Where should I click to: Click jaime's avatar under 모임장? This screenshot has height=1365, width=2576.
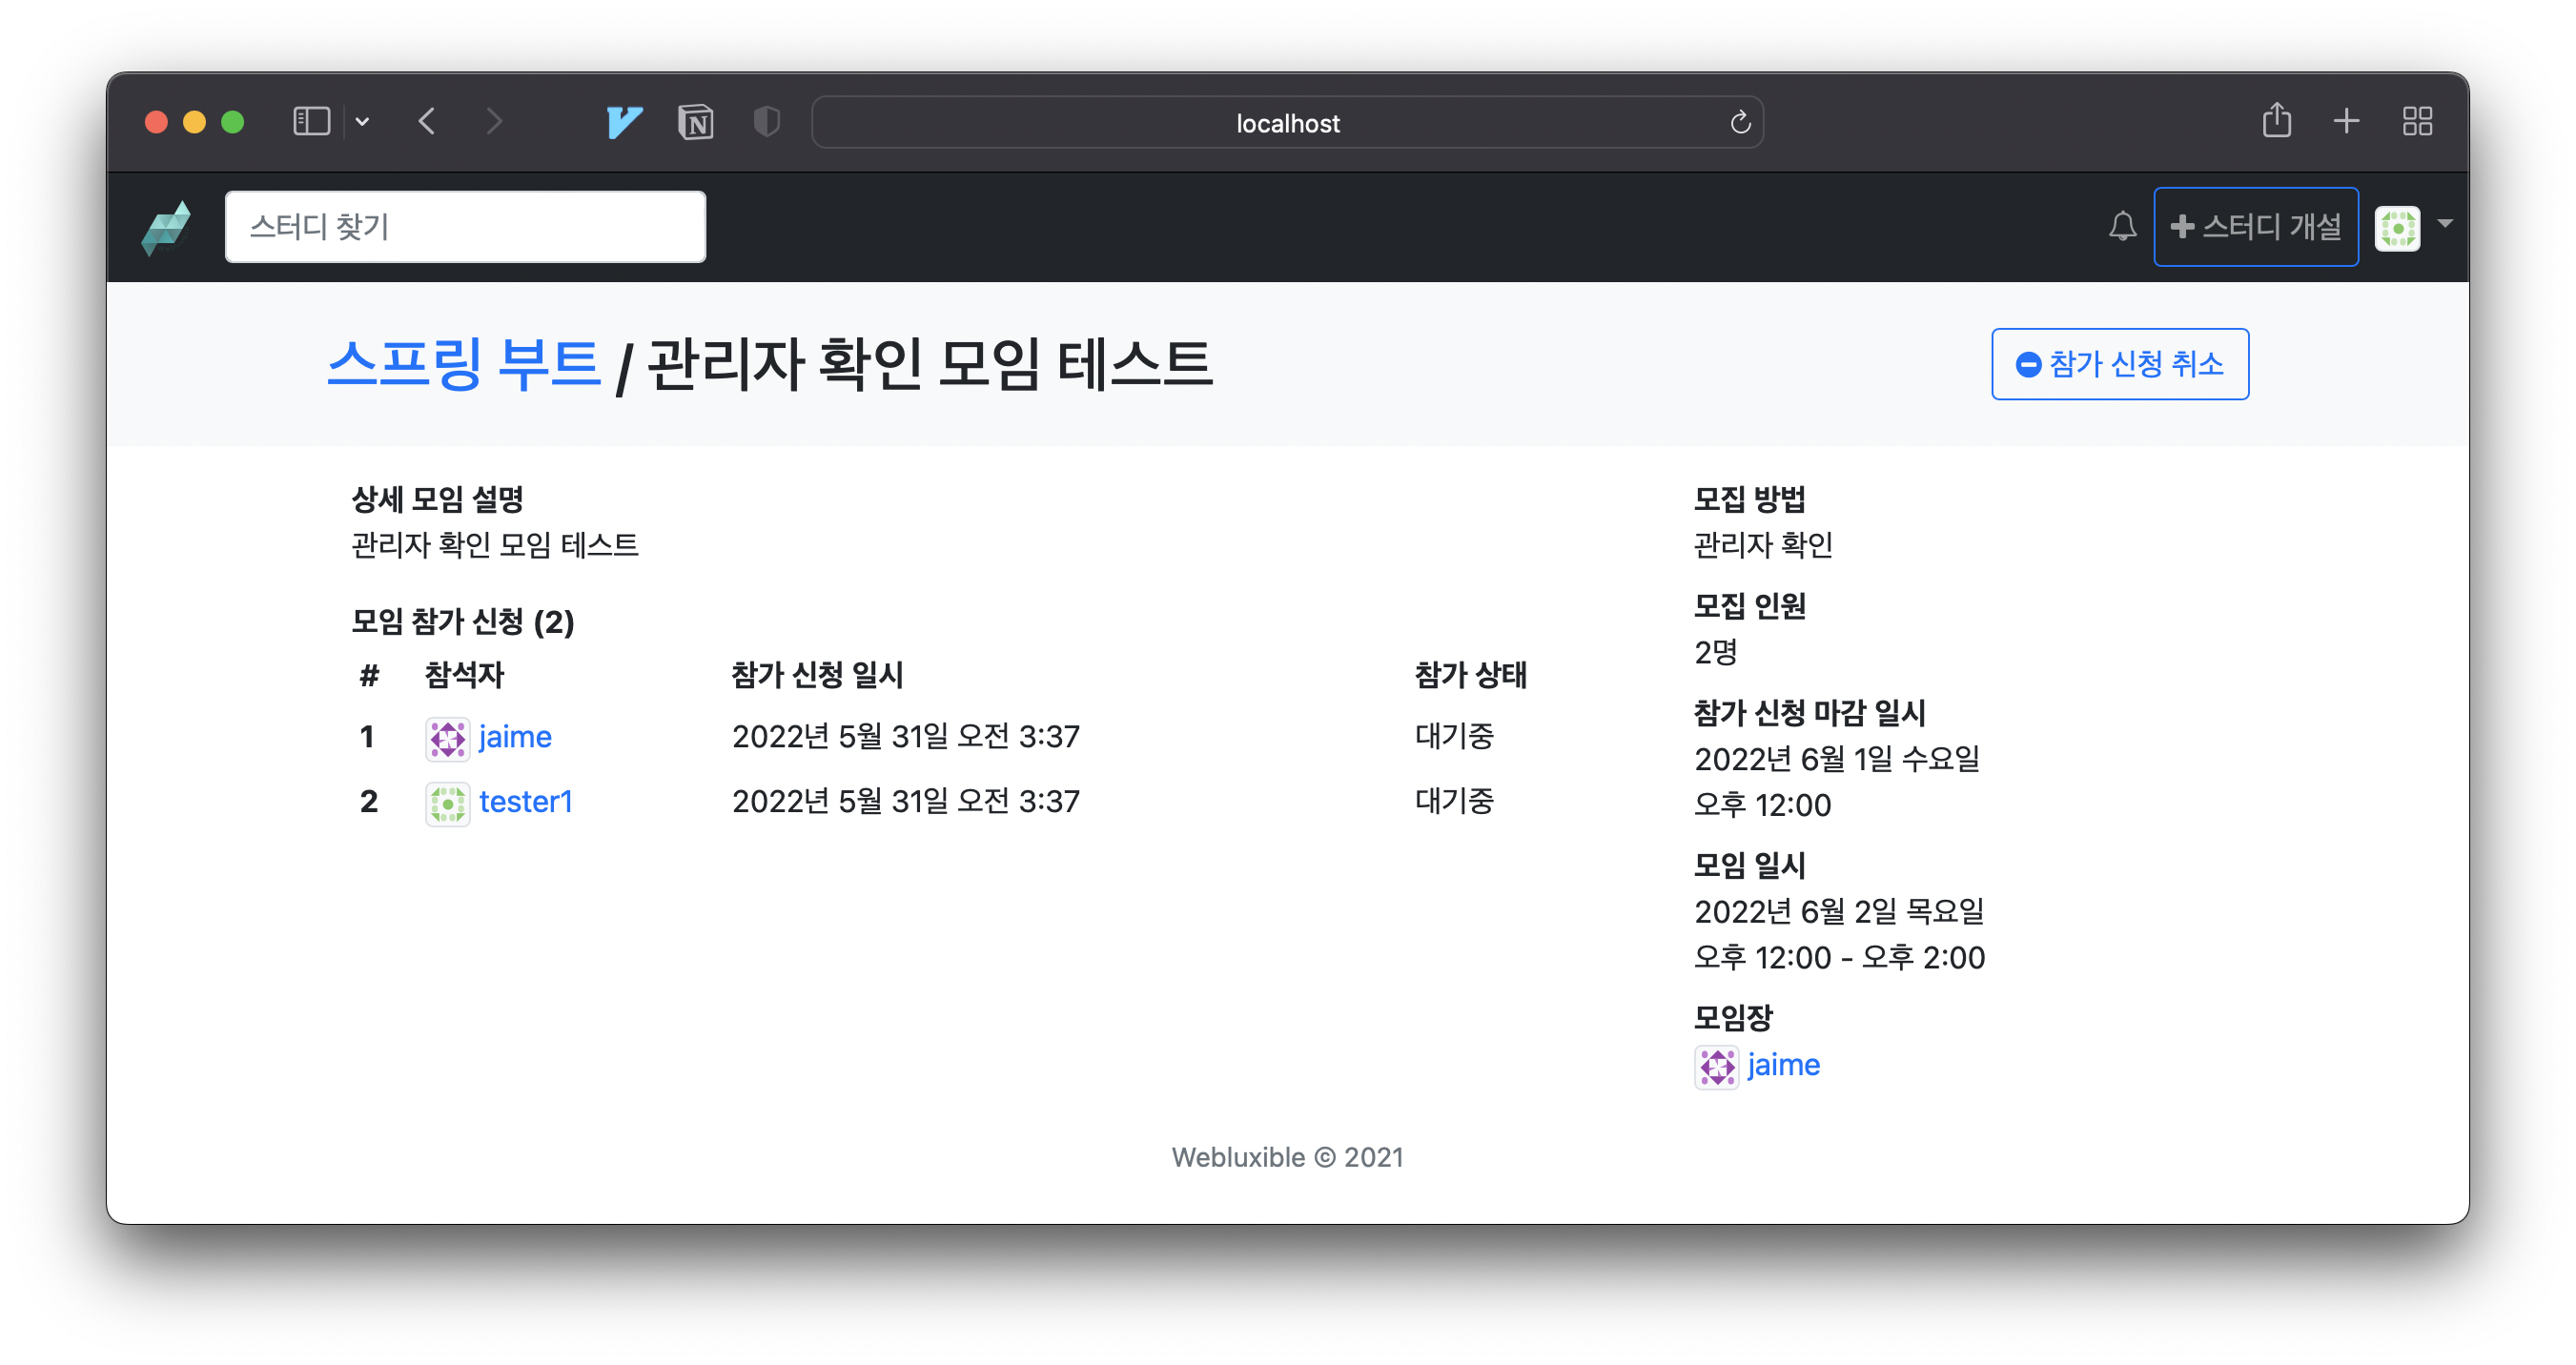1716,1066
